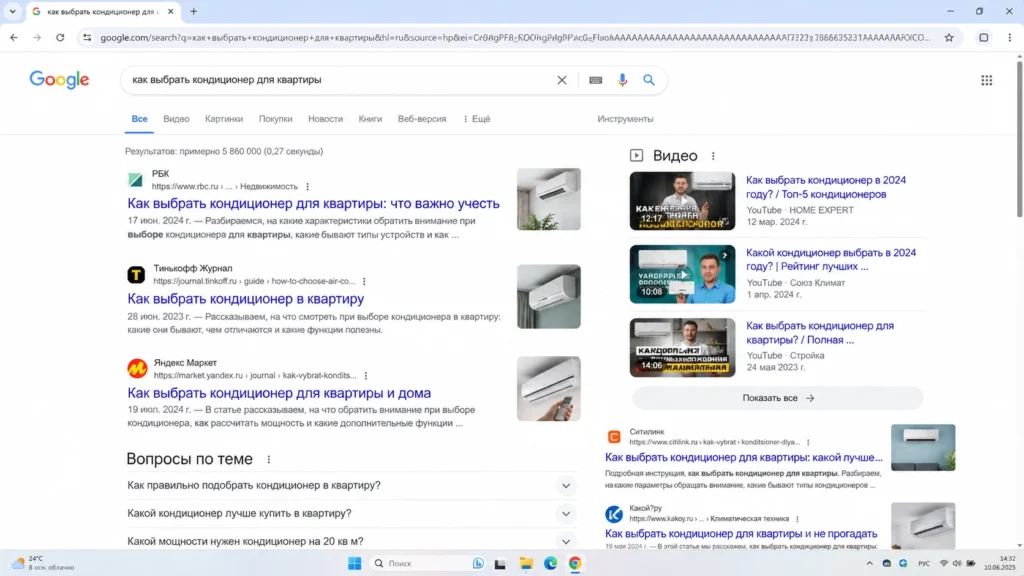Open more options for the Какой.ру result
The width and height of the screenshot is (1024, 576).
point(797,519)
